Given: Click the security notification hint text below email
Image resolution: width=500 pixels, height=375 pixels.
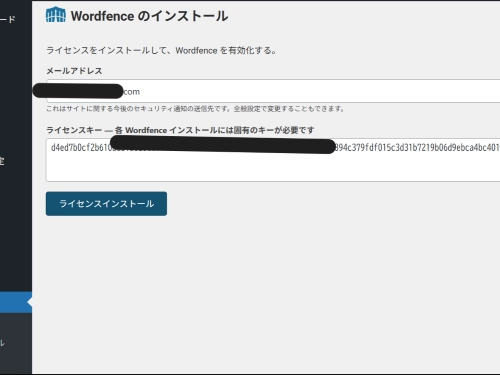Looking at the screenshot, I should [195, 109].
